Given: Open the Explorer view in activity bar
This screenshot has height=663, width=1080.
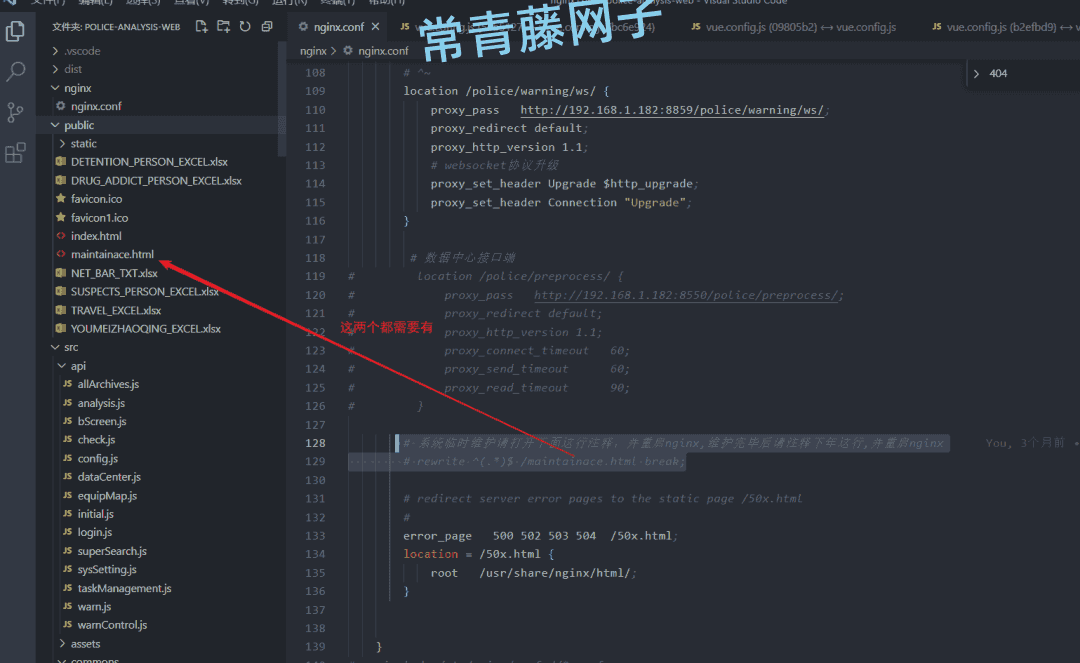Looking at the screenshot, I should point(15,31).
